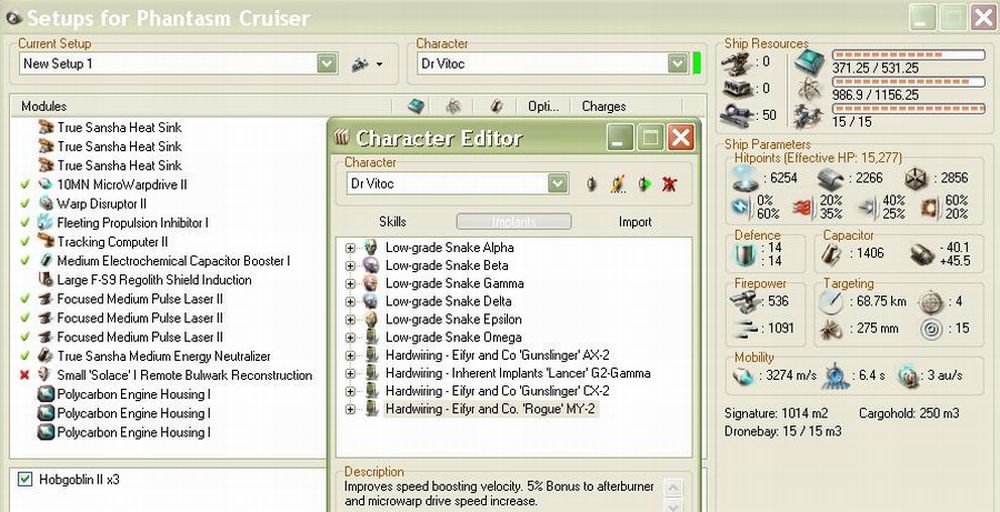The width and height of the screenshot is (1000, 512).
Task: Click the turret firepower icon showing 536
Action: tap(745, 302)
